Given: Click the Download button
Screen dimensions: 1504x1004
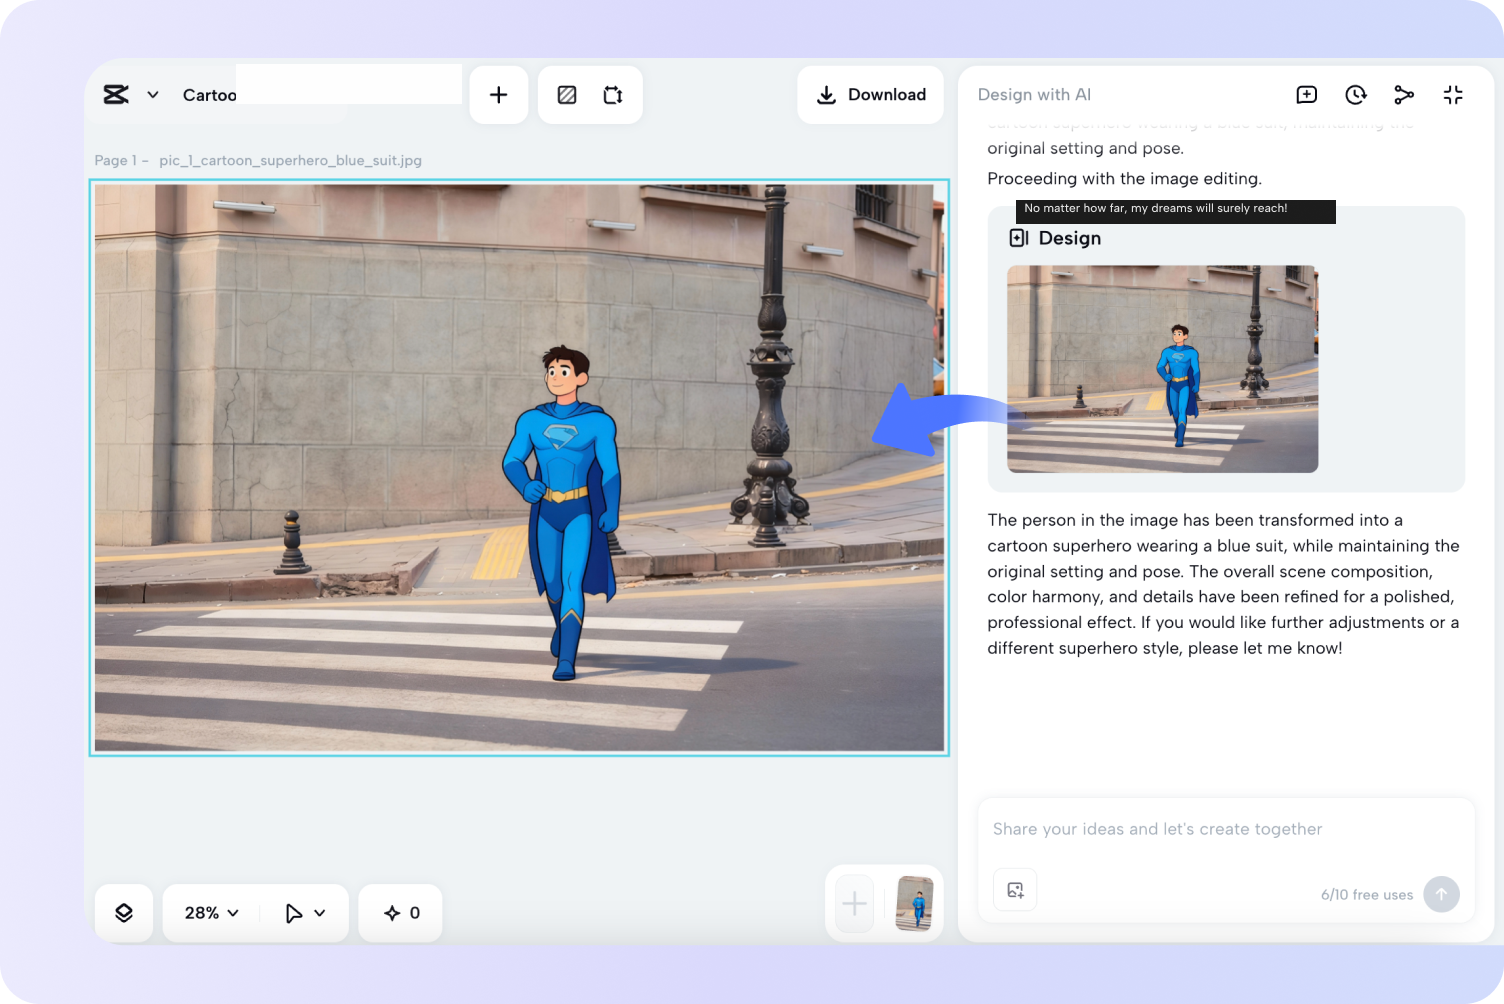Looking at the screenshot, I should coord(870,95).
